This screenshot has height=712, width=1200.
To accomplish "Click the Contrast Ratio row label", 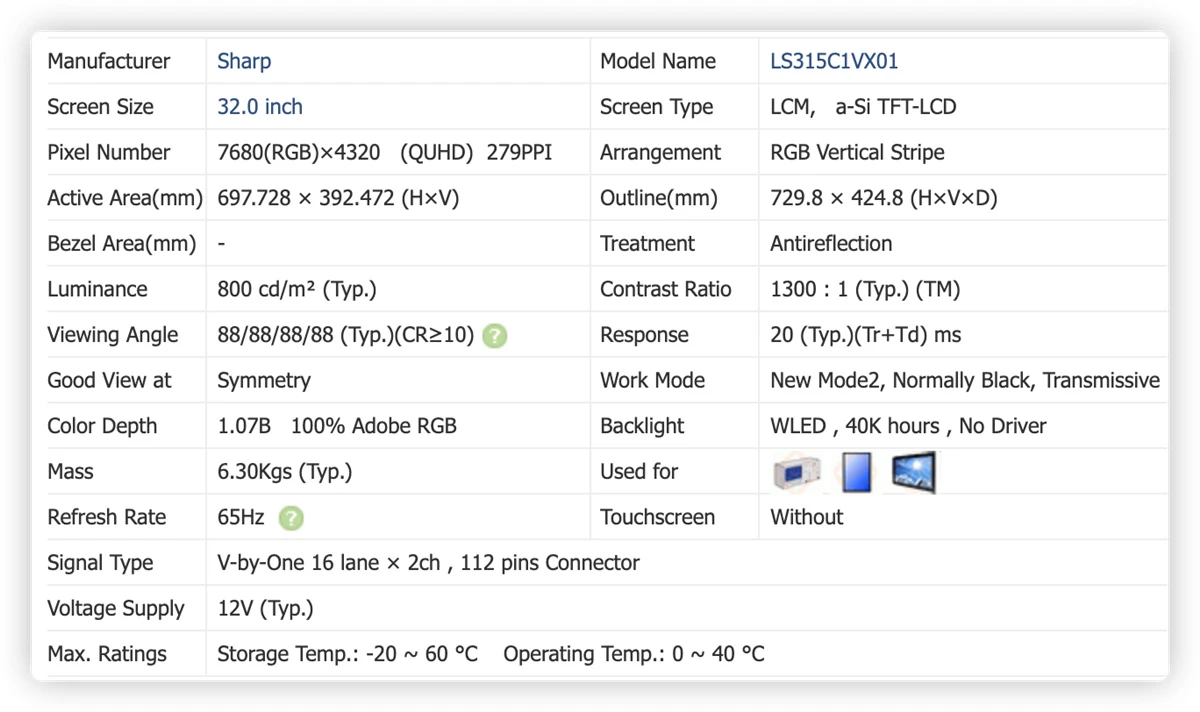I will tap(666, 290).
